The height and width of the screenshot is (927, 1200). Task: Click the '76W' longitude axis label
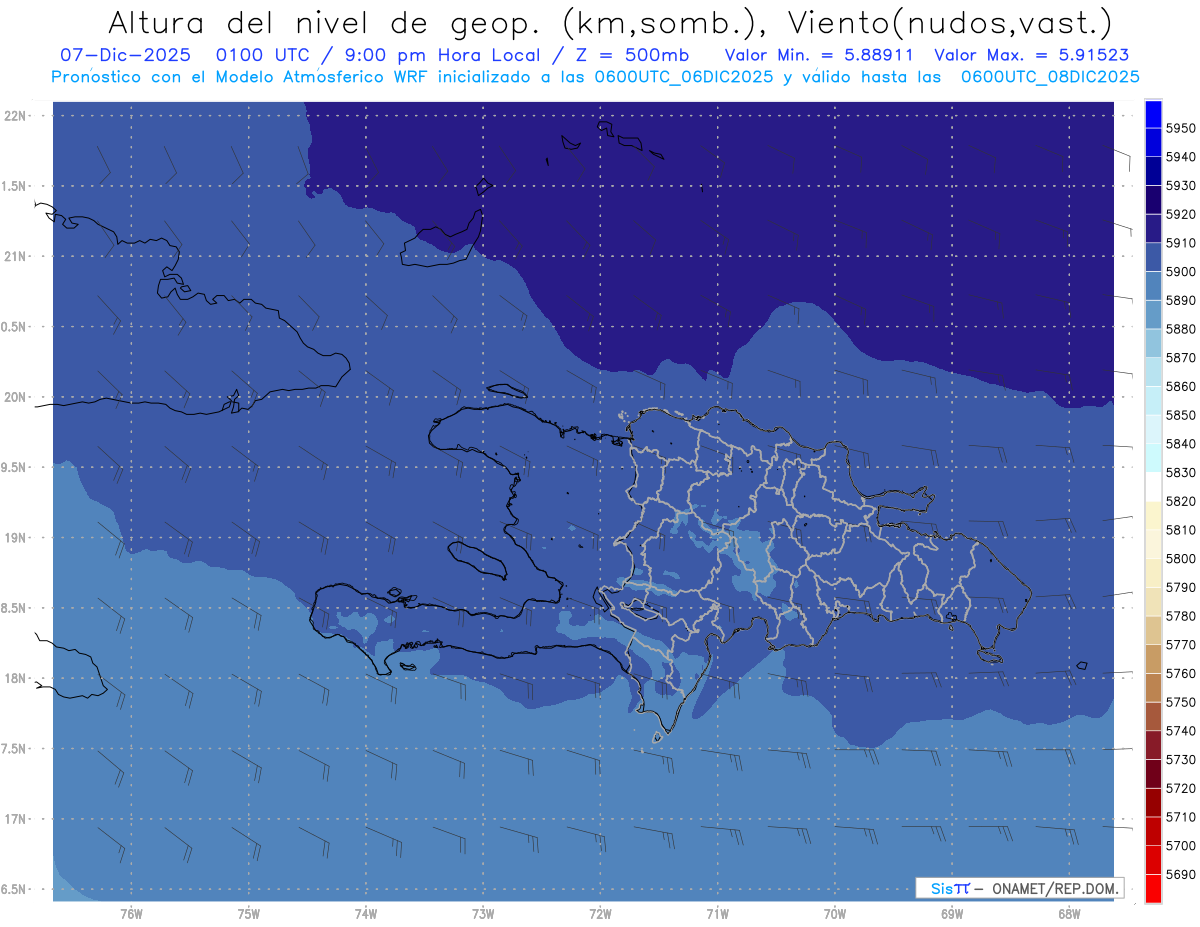coord(131,913)
